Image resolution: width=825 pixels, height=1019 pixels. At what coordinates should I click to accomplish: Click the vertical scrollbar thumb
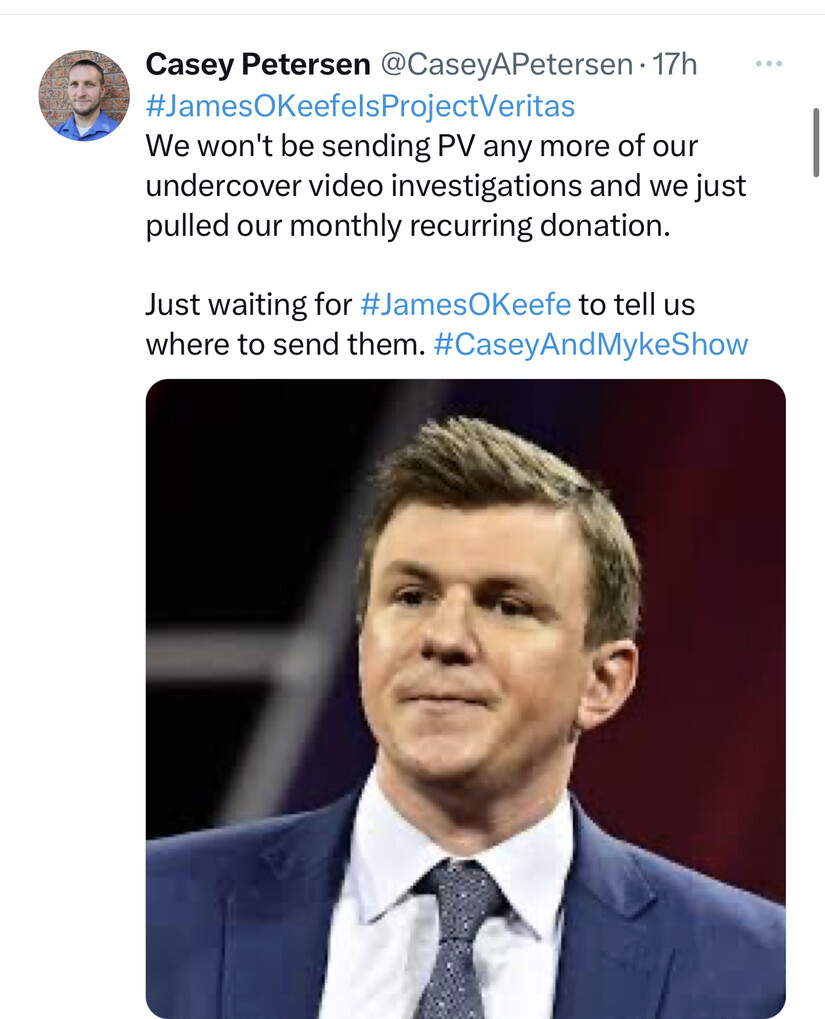pos(816,143)
